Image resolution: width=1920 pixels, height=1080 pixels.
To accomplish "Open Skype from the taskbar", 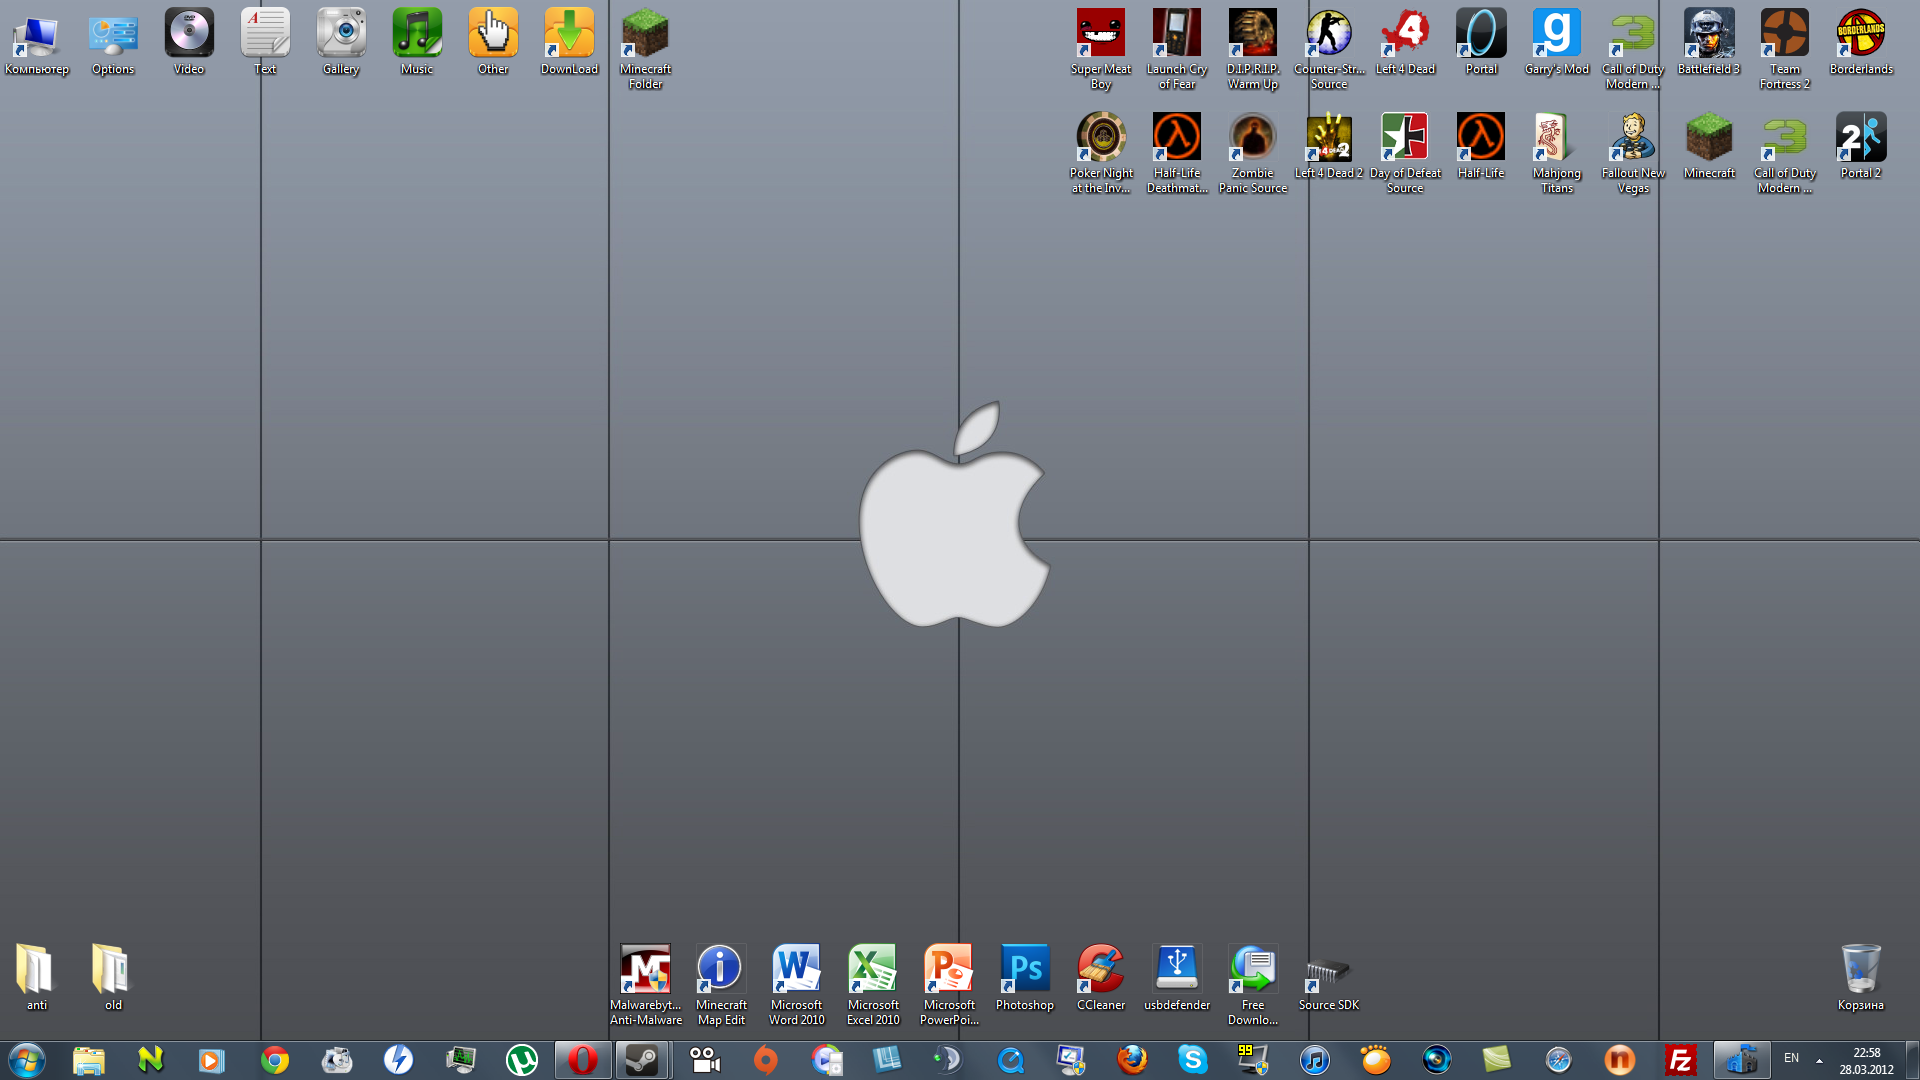I will coord(1193,1060).
